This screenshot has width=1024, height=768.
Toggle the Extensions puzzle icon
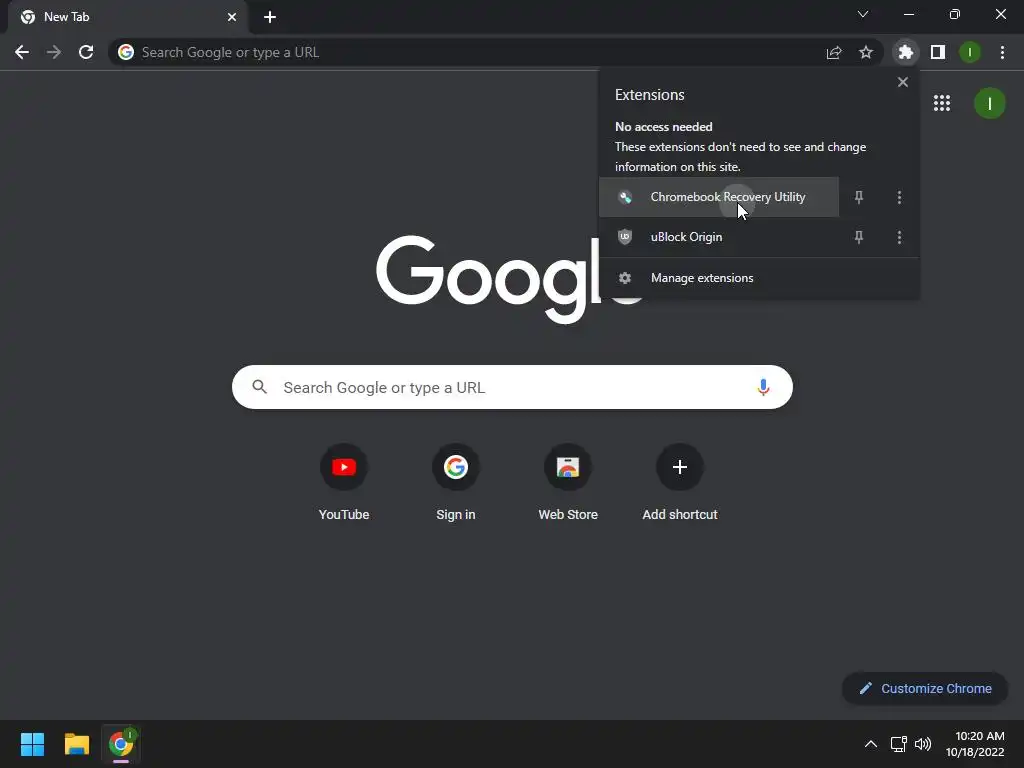[x=905, y=52]
